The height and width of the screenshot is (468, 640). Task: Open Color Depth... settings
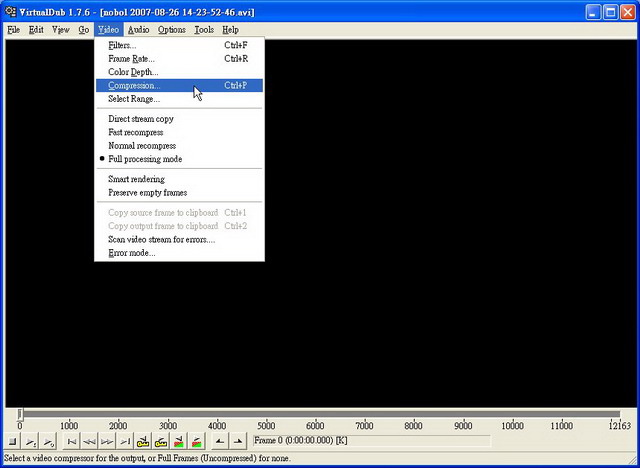point(179,72)
